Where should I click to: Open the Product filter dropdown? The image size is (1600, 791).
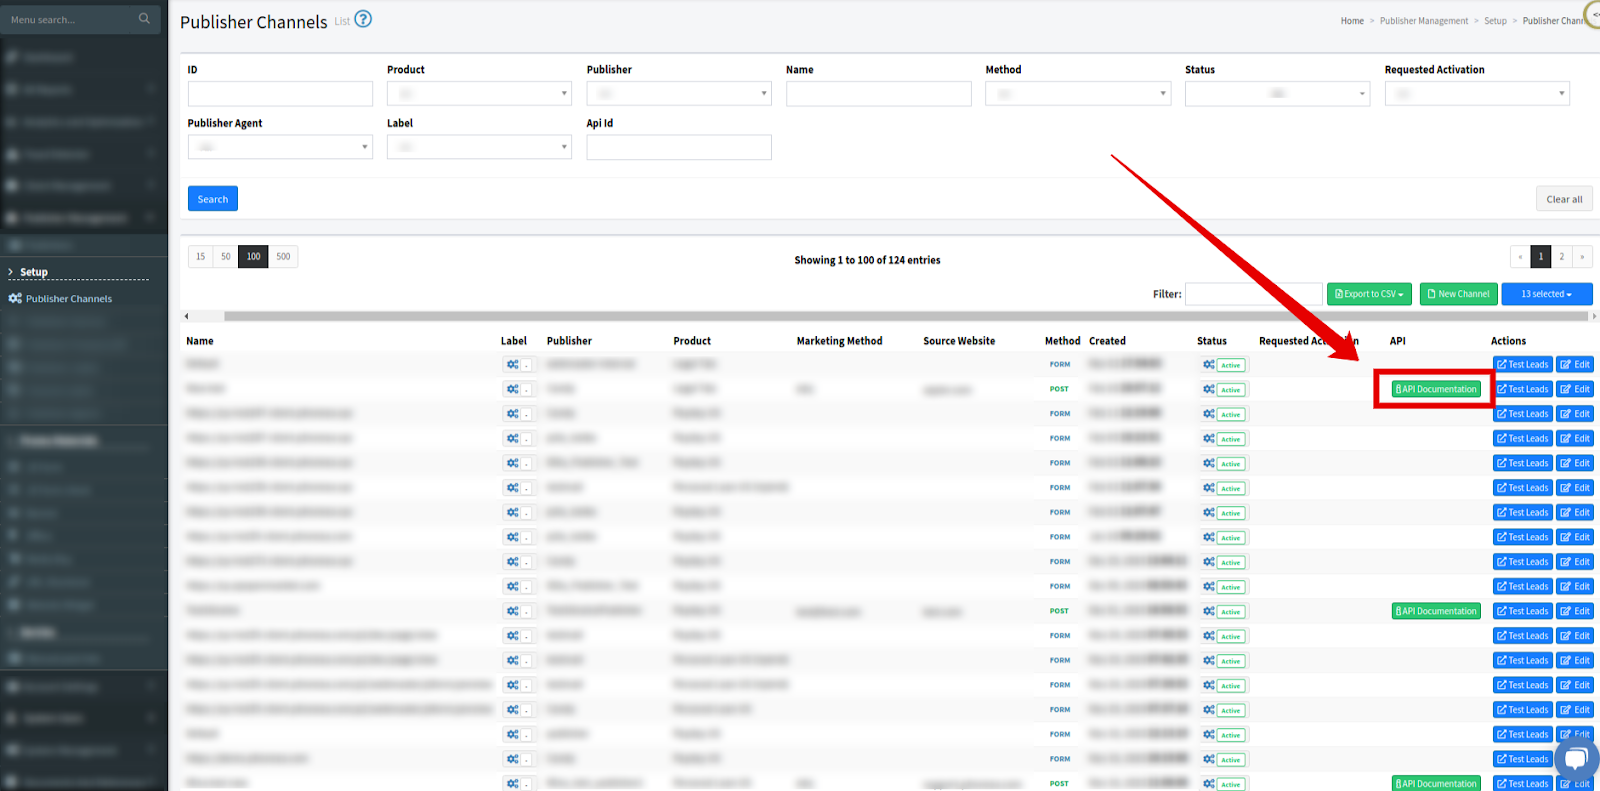[x=479, y=94]
